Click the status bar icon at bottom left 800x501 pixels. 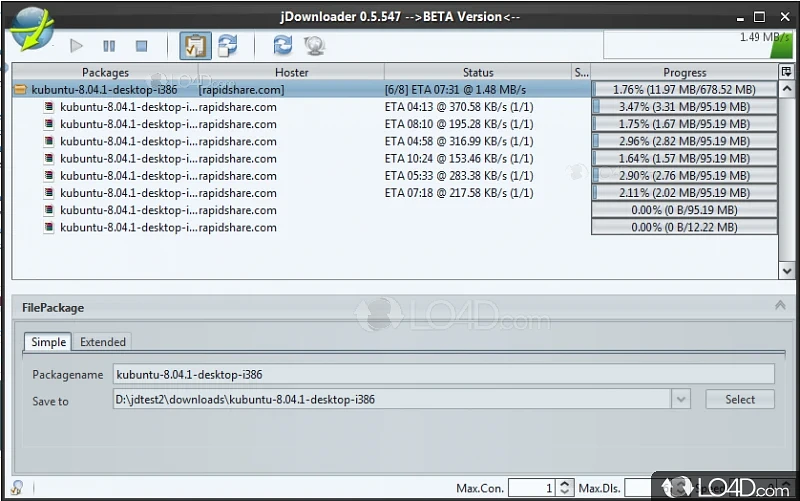[x=17, y=487]
